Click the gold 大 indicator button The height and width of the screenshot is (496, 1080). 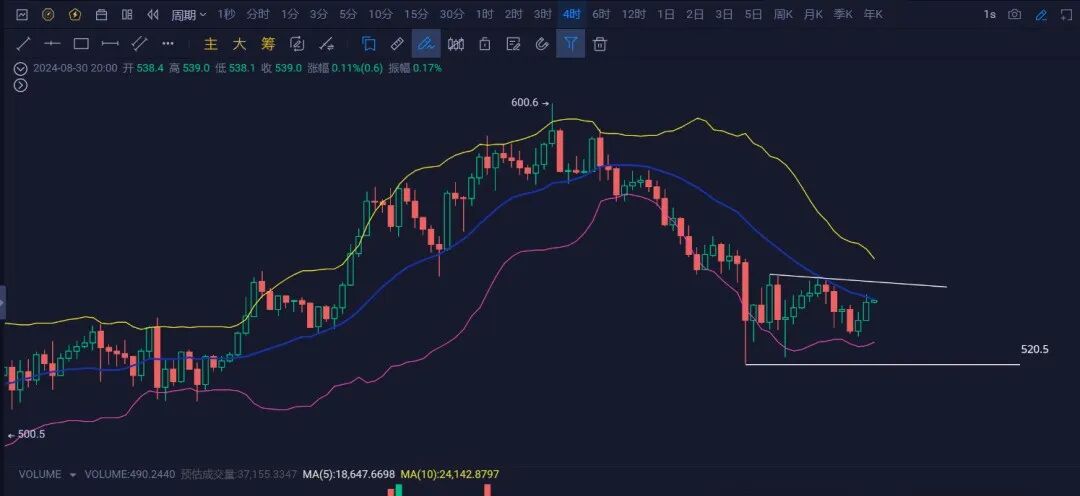coord(239,44)
